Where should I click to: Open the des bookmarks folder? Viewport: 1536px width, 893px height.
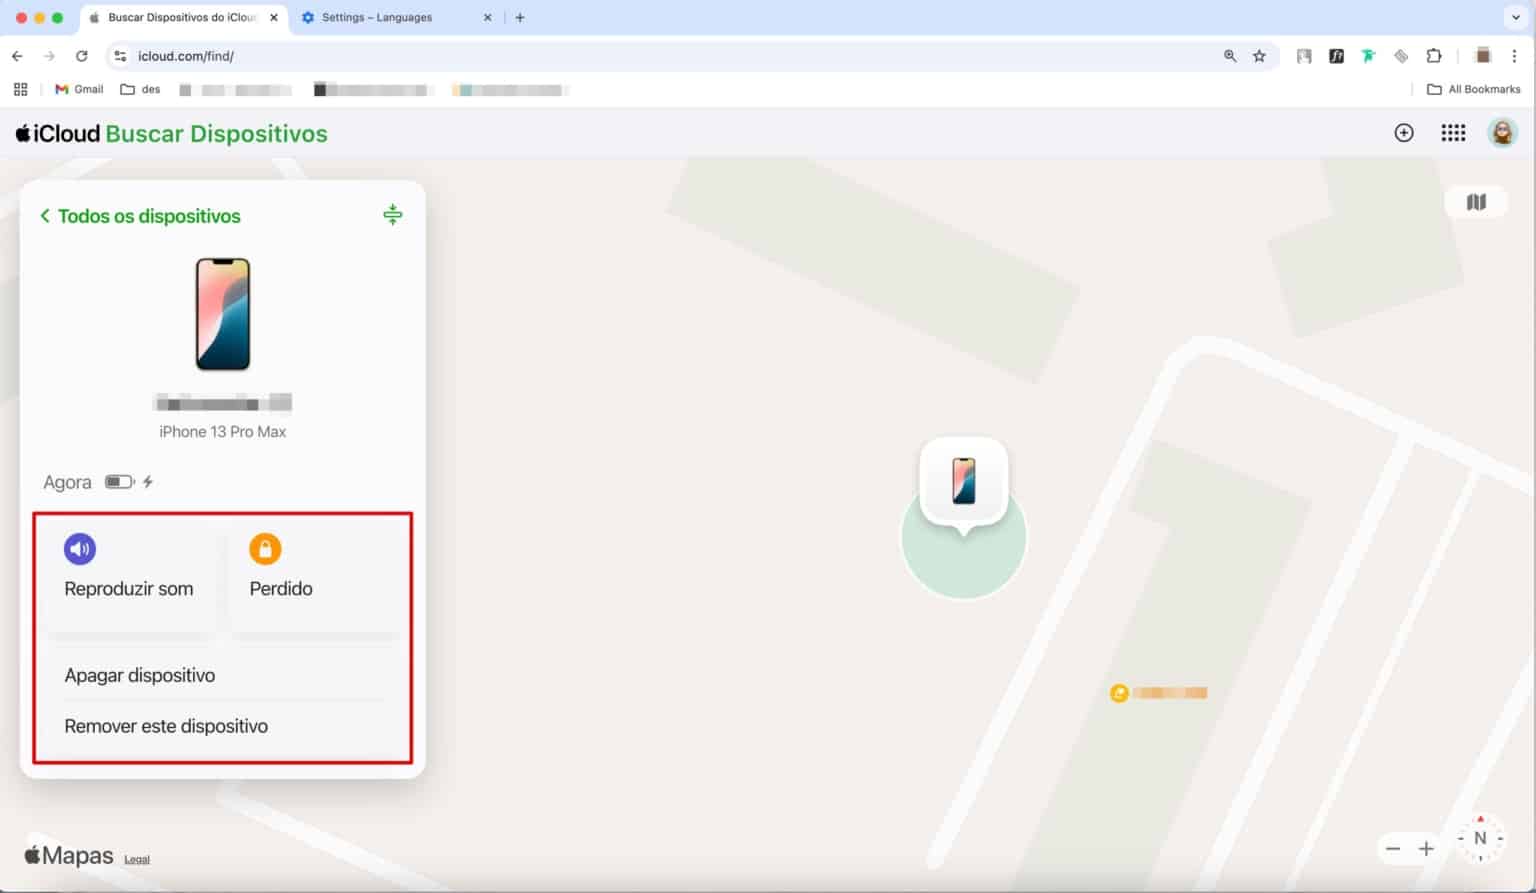[x=140, y=89]
